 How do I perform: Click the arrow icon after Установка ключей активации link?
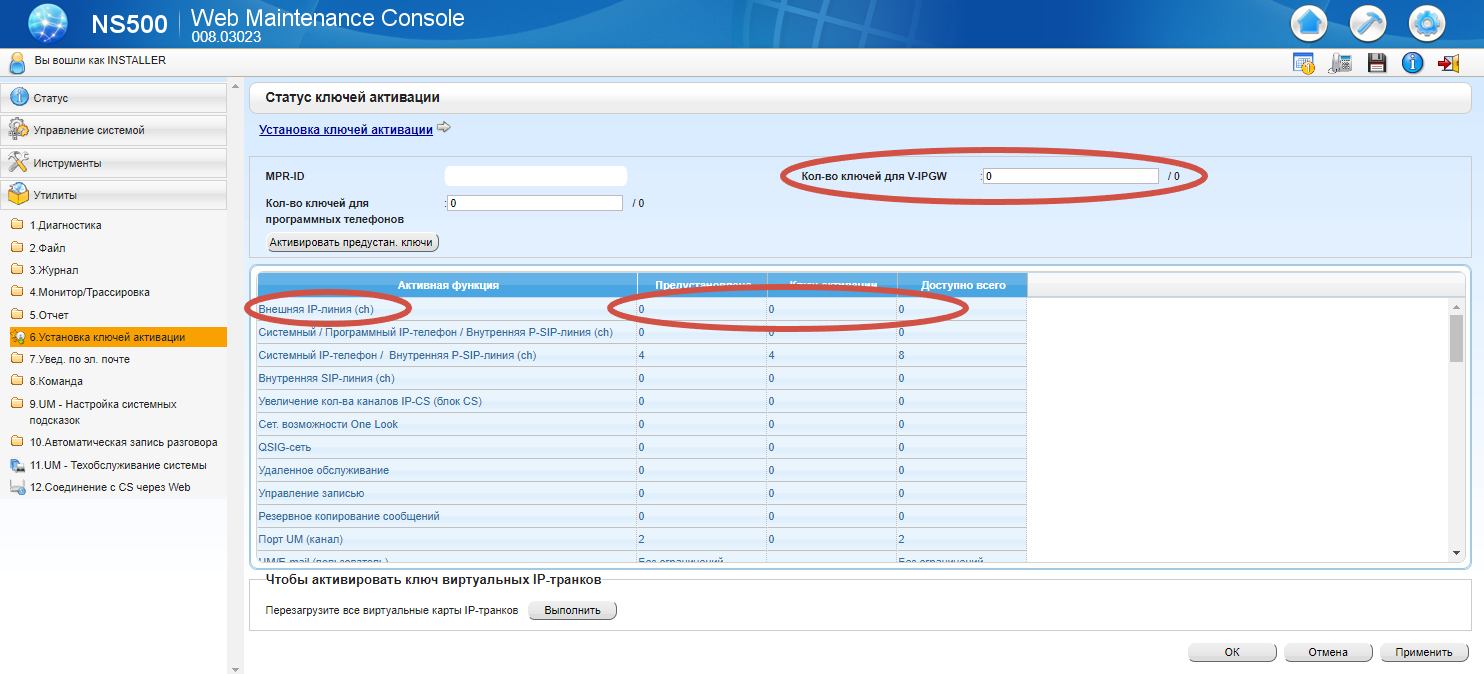[x=444, y=128]
